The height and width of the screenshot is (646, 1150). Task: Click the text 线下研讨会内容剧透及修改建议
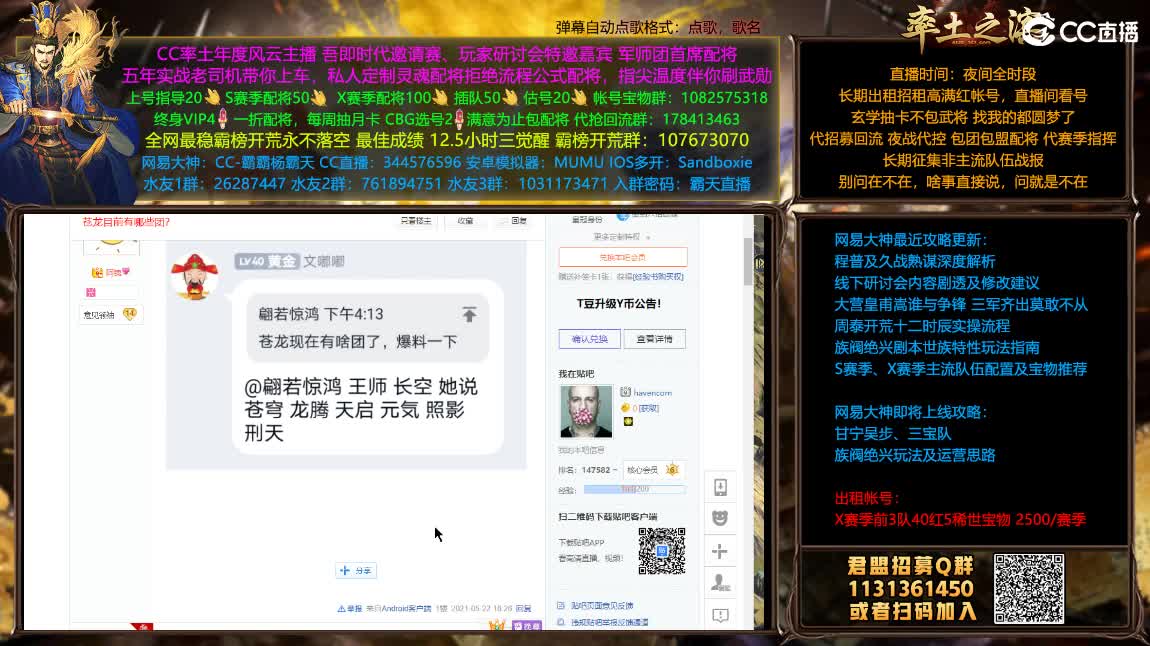tap(937, 283)
